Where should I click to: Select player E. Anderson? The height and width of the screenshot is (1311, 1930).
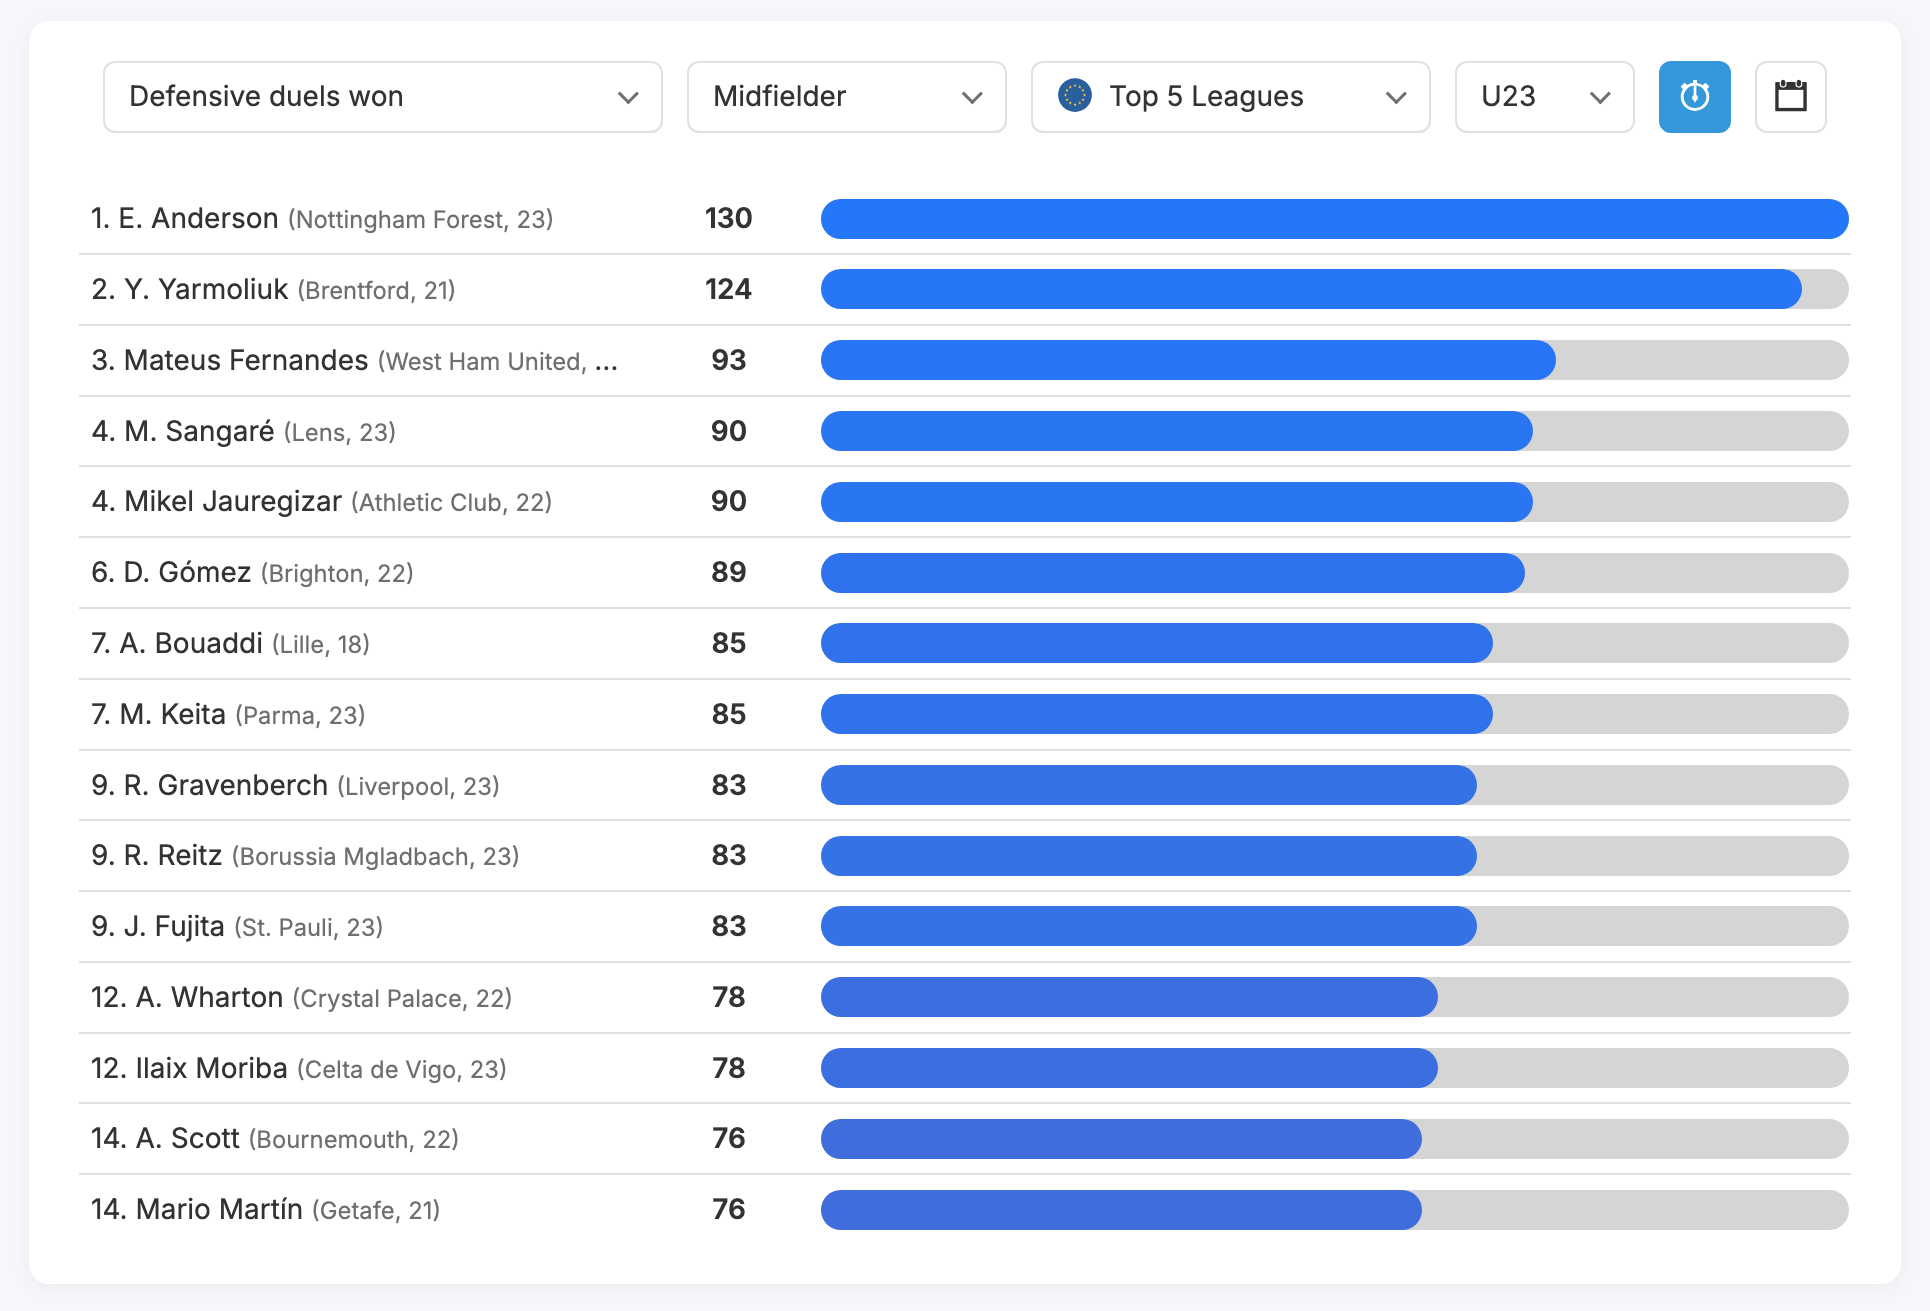[x=198, y=219]
